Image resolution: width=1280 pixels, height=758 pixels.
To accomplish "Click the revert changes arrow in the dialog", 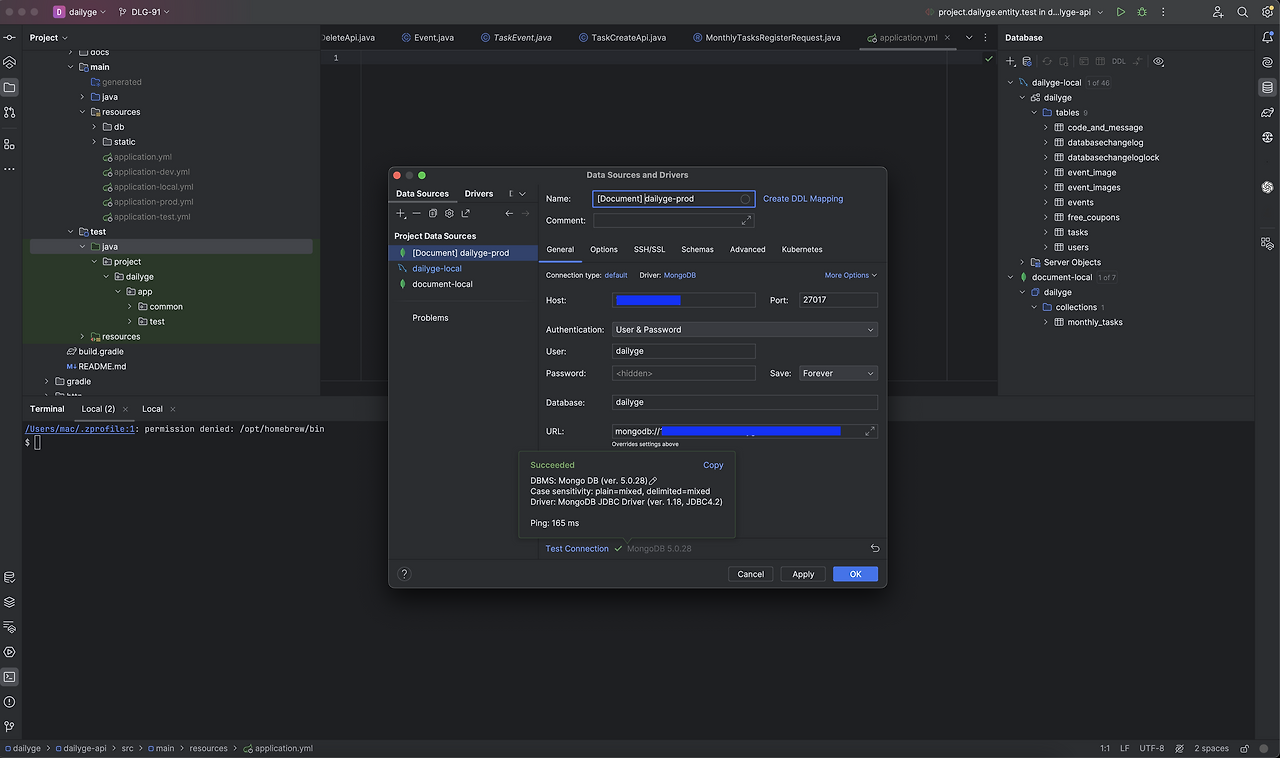I will pyautogui.click(x=875, y=548).
